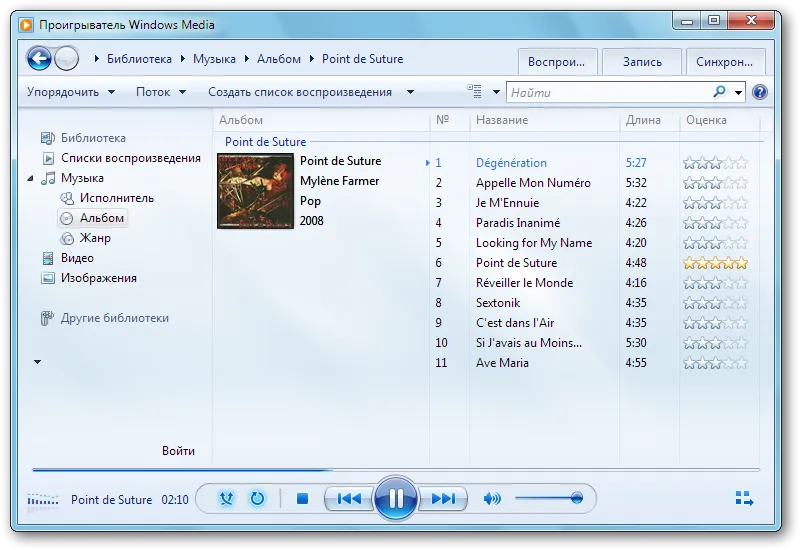Select the track Appelle Mon Numéro
Image resolution: width=800 pixels, height=550 pixels.
point(533,183)
